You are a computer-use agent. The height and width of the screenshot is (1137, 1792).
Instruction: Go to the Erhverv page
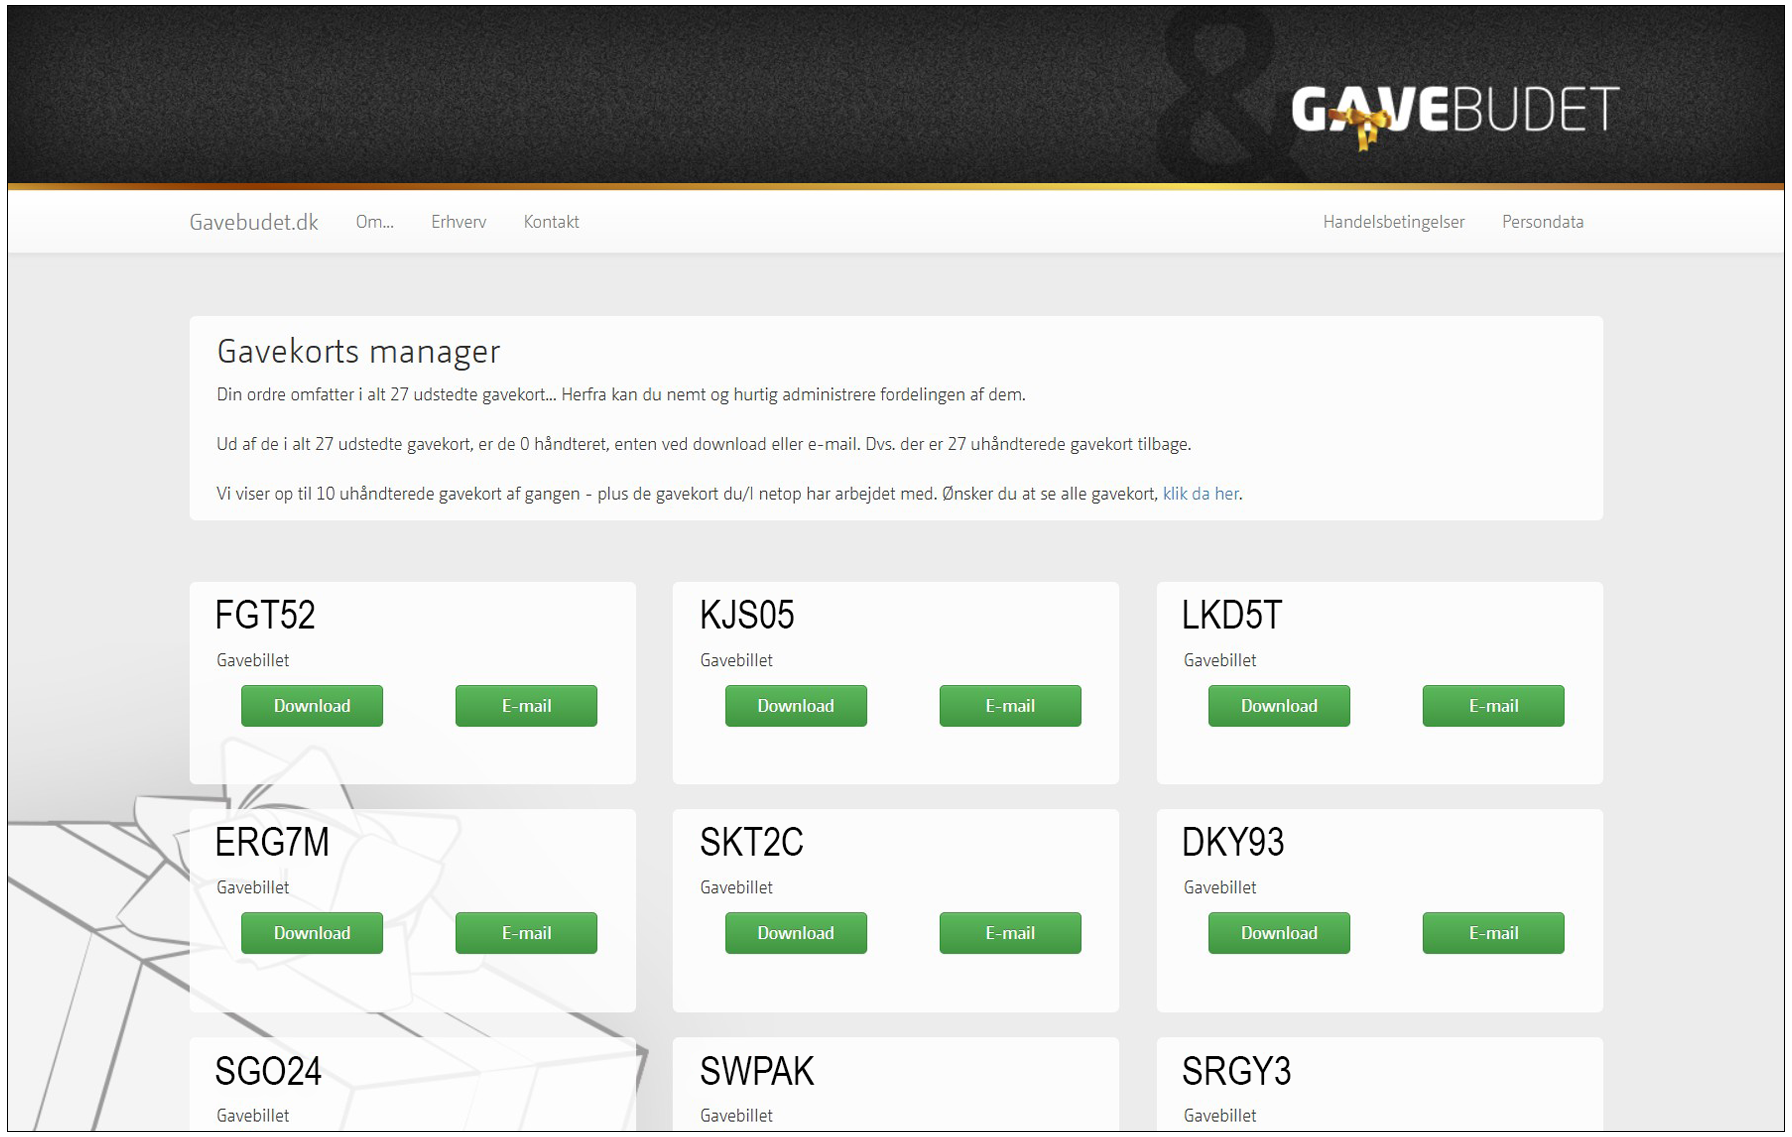pyautogui.click(x=458, y=222)
